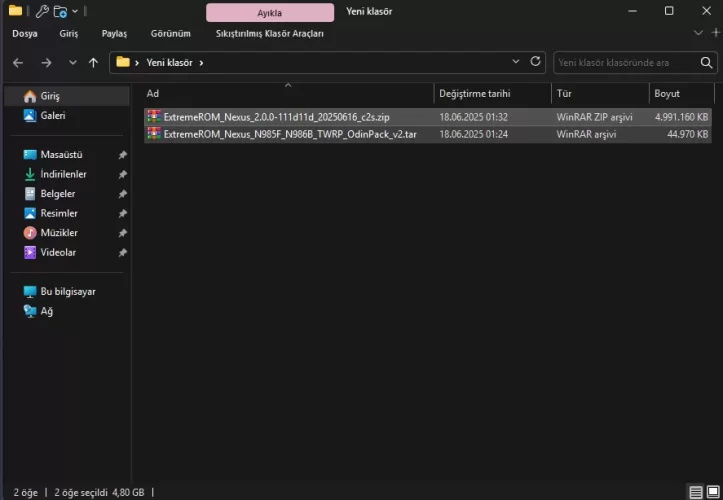Open the recent locations dropdown
Image resolution: width=723 pixels, height=500 pixels.
pyautogui.click(x=73, y=63)
